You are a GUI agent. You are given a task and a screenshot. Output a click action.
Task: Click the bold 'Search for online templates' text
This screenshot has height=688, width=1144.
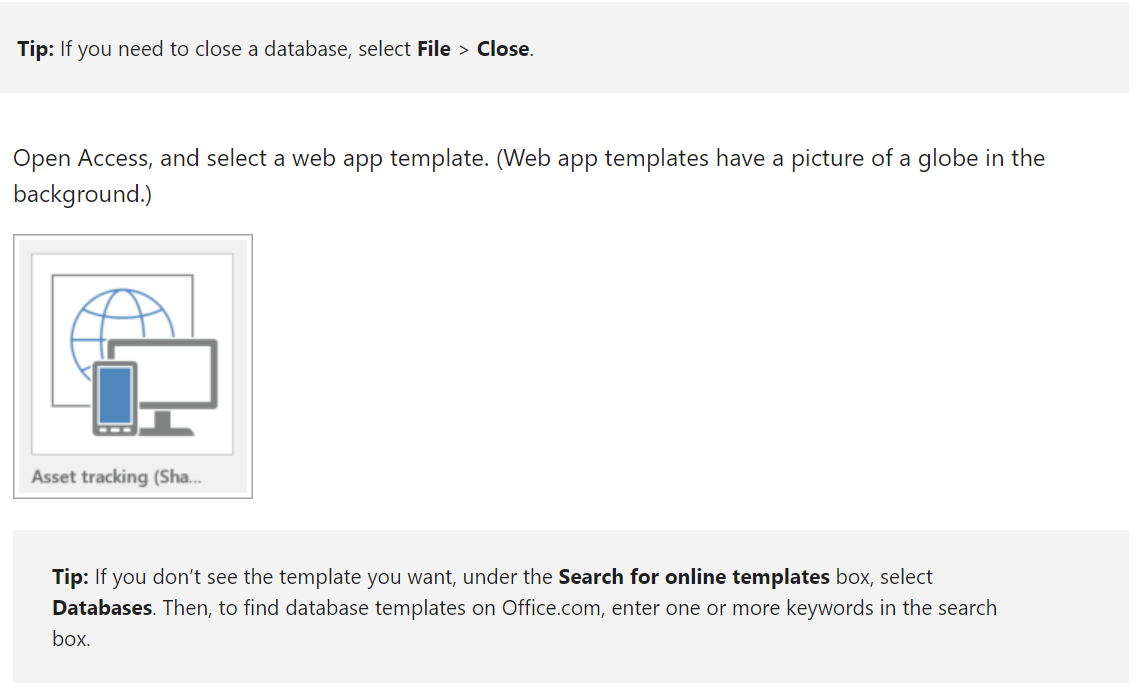click(694, 577)
